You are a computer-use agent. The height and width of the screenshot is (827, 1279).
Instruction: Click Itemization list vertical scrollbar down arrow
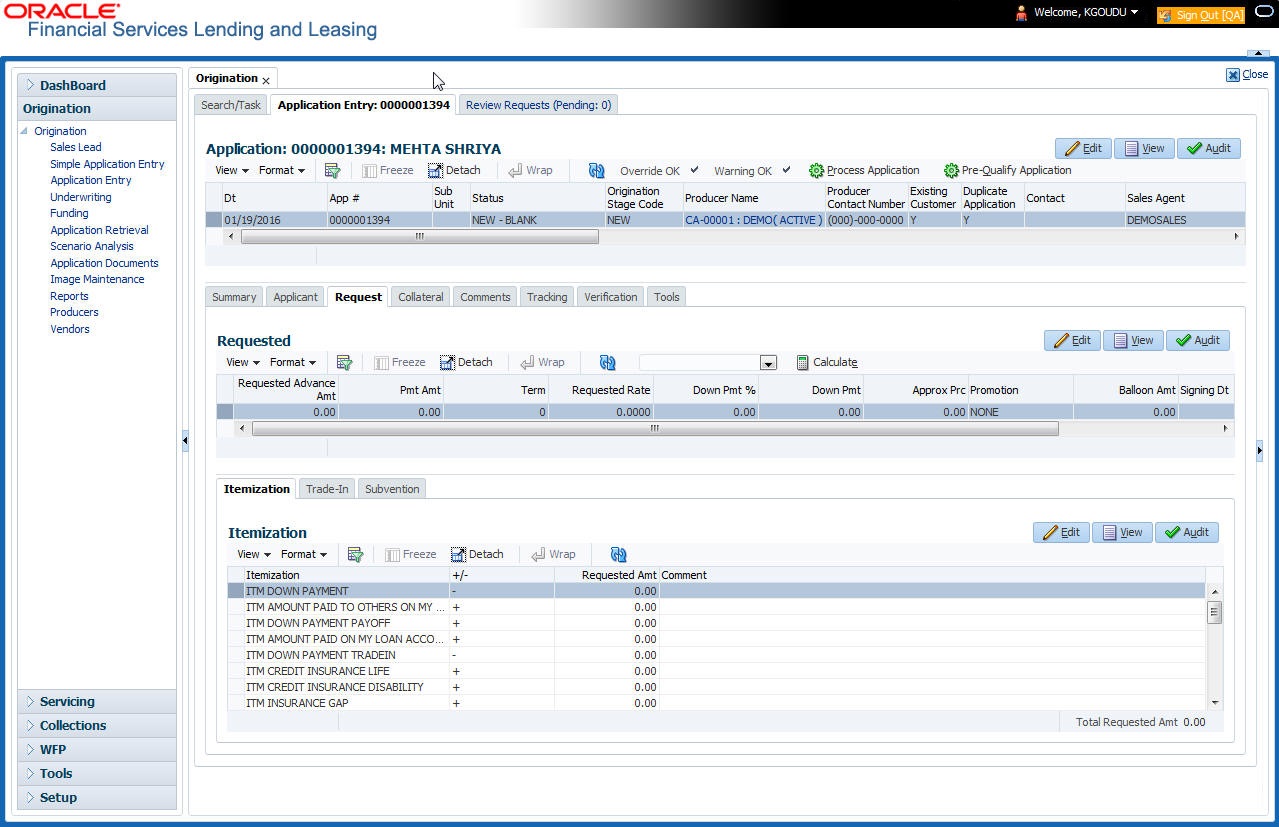coord(1215,703)
